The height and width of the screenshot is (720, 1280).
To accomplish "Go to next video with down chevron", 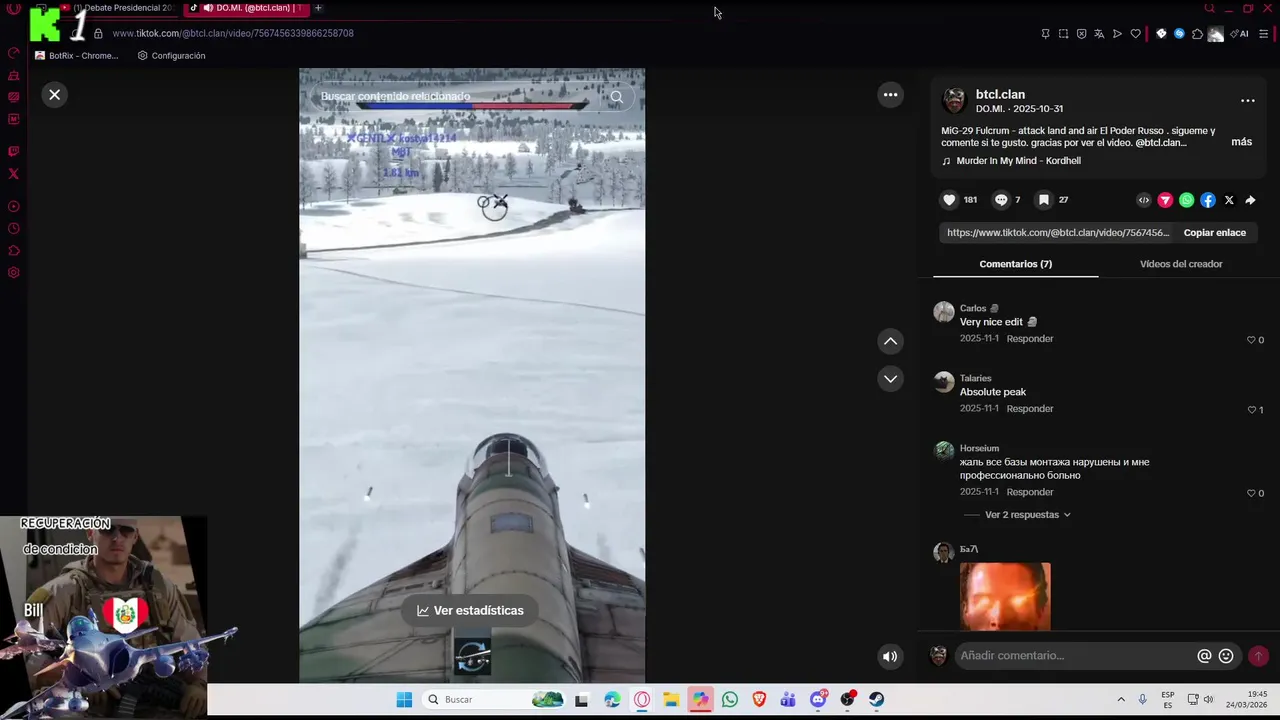I will click(x=890, y=379).
